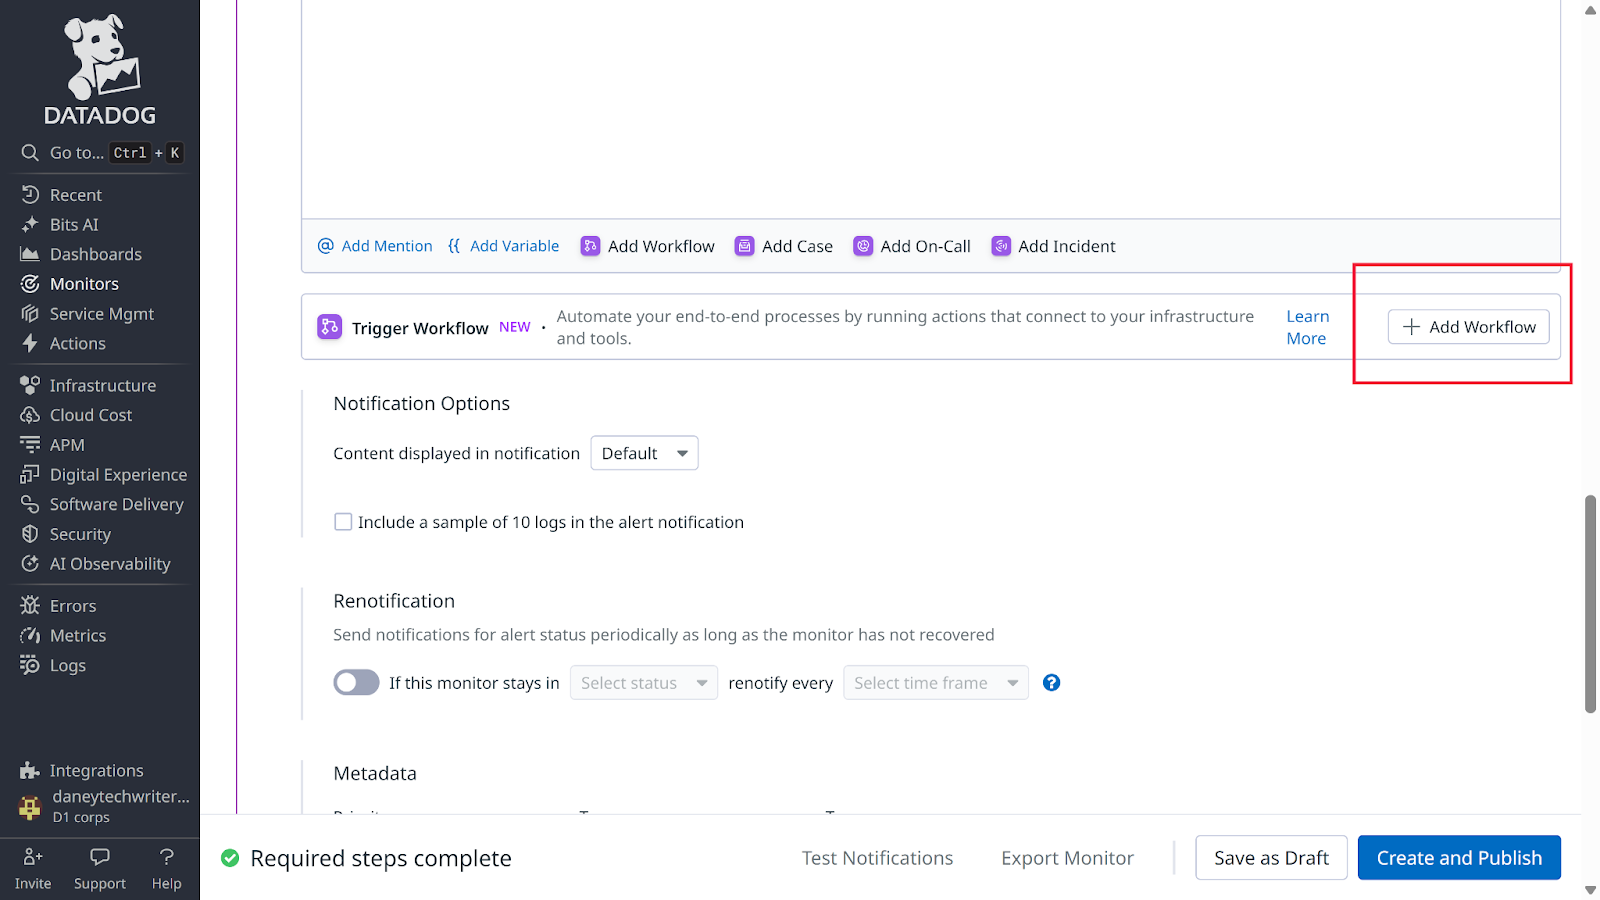Click the page vertical scrollbar thumb
This screenshot has width=1600, height=900.
point(1590,604)
